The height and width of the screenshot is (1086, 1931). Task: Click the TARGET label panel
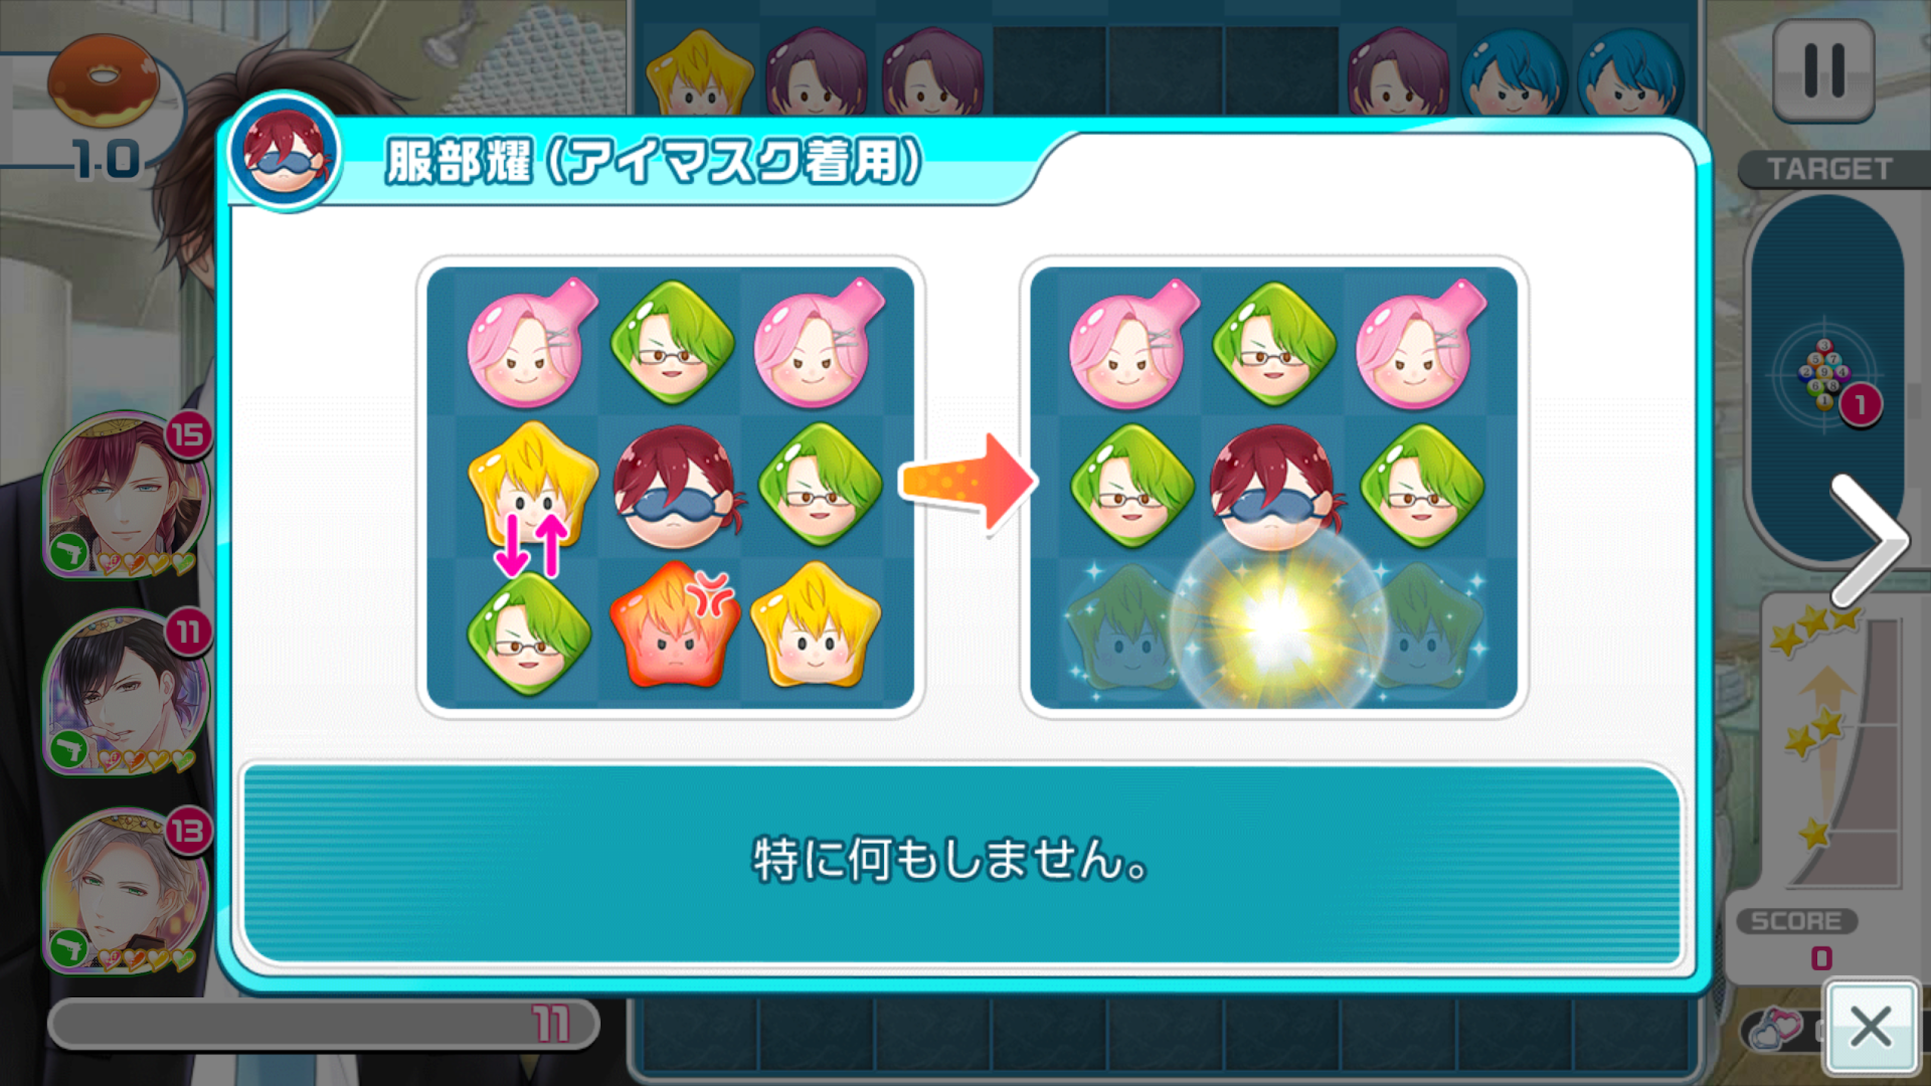[1829, 169]
